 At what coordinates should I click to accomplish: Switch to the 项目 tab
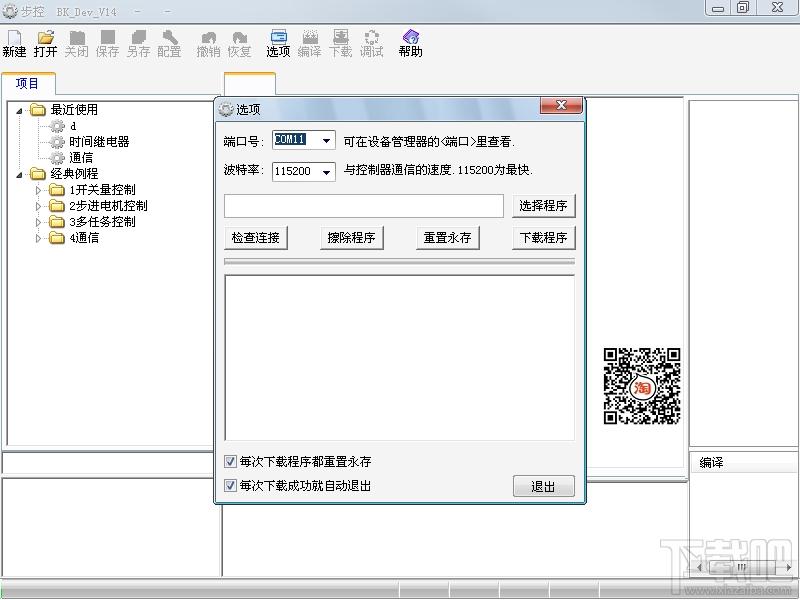(28, 83)
